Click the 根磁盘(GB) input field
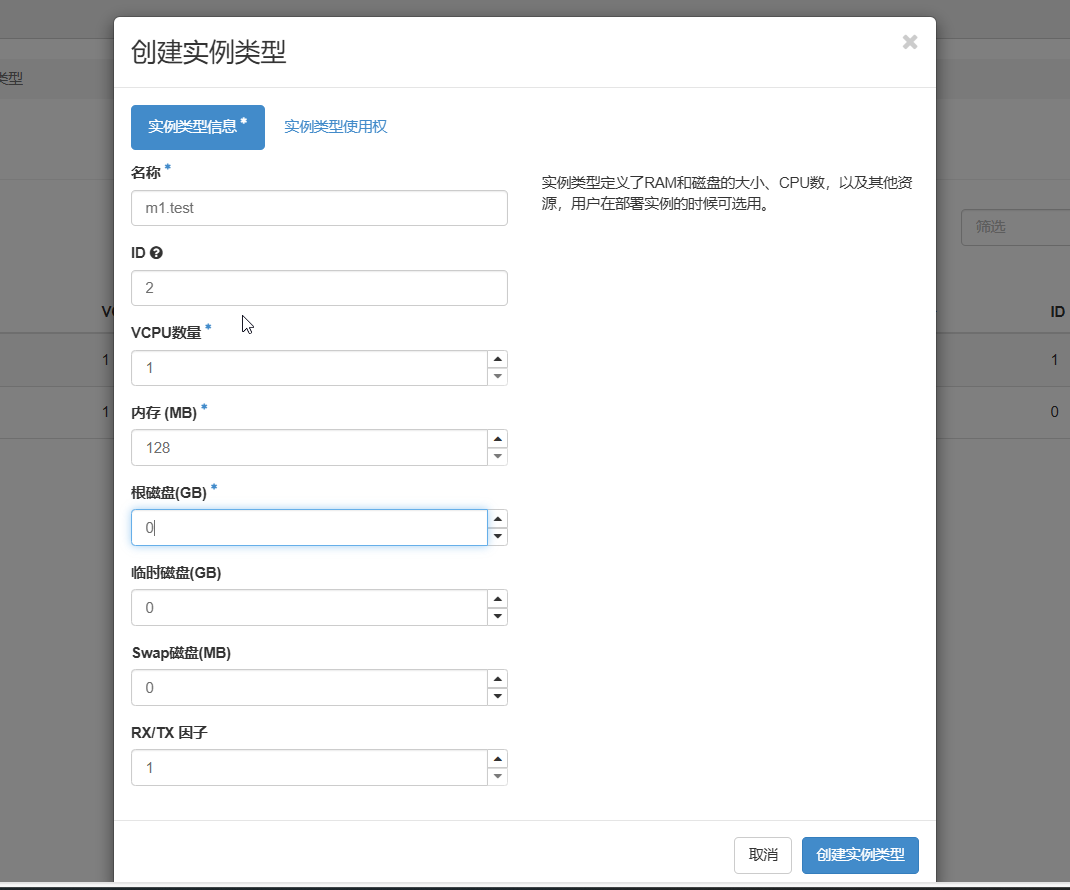 [x=309, y=528]
